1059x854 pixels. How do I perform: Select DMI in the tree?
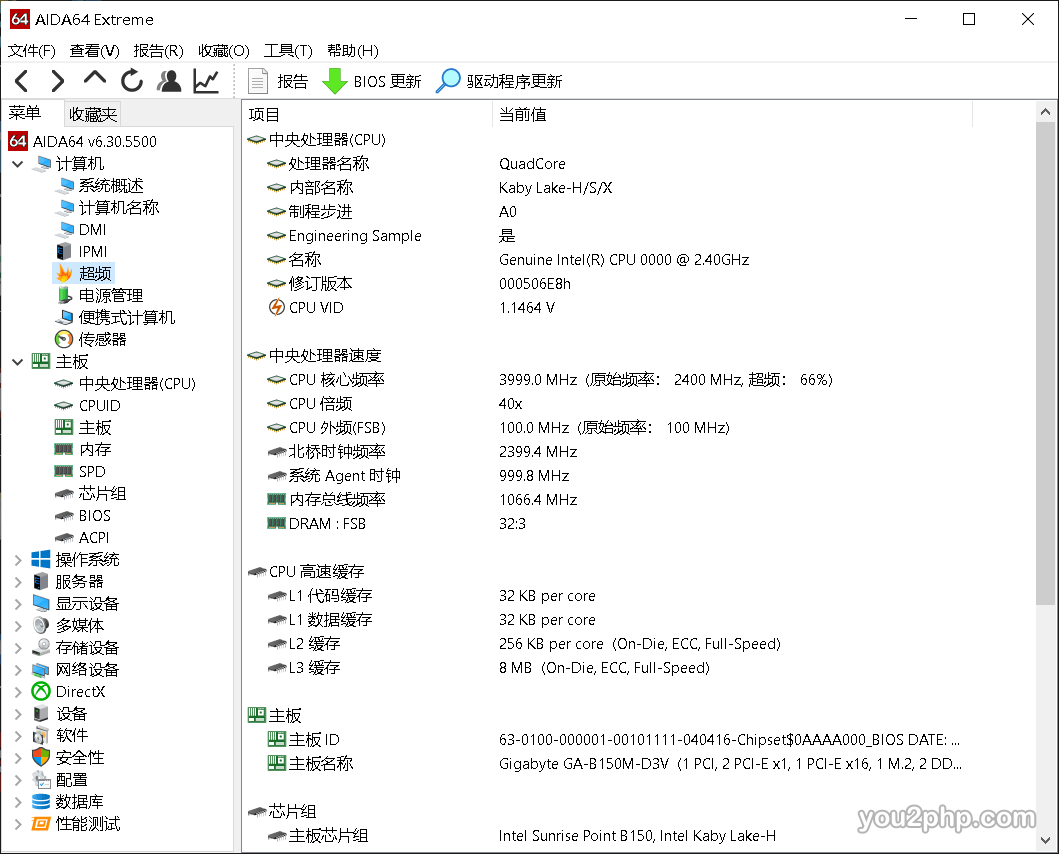tap(93, 230)
